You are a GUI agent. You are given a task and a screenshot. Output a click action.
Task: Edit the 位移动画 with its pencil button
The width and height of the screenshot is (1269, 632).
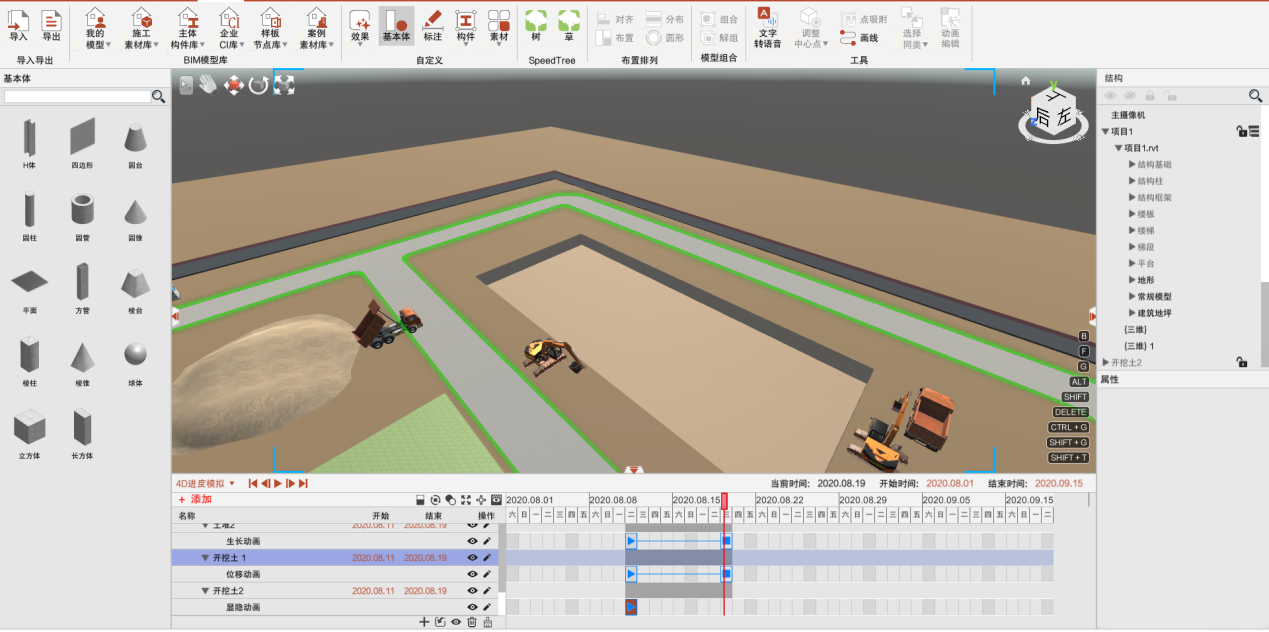[x=487, y=573]
